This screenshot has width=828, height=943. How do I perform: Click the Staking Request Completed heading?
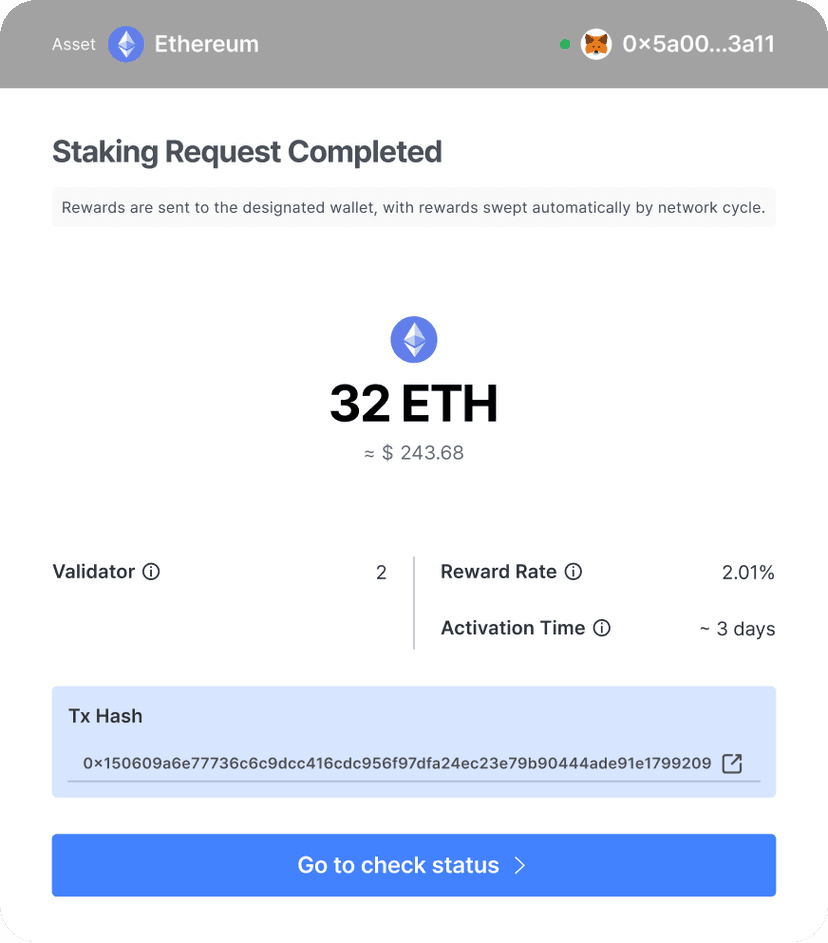tap(247, 152)
